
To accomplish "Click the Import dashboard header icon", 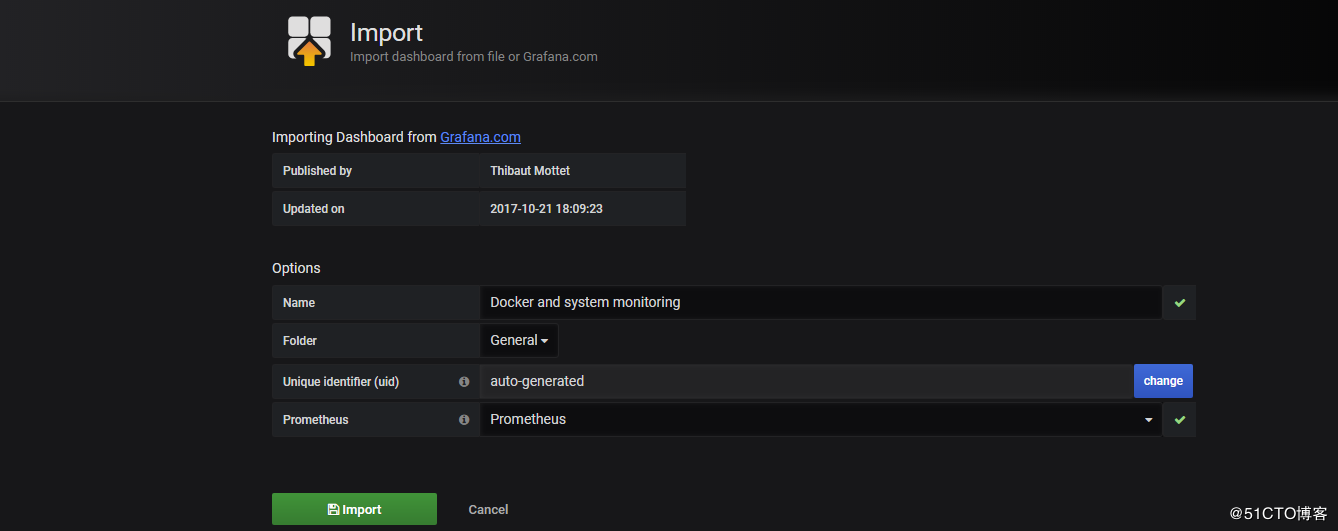I will point(309,41).
